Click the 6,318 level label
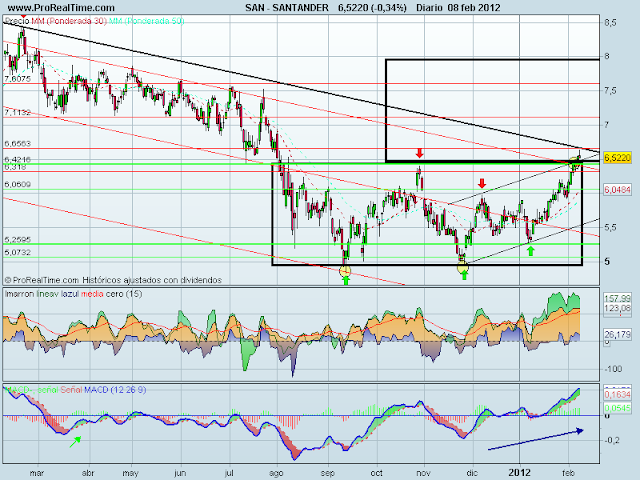Screen dimensions: 640x480 point(16,167)
